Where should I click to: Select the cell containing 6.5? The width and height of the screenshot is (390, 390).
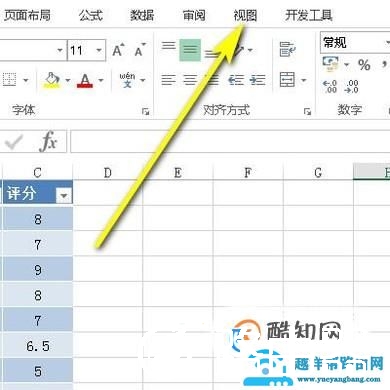(37, 345)
